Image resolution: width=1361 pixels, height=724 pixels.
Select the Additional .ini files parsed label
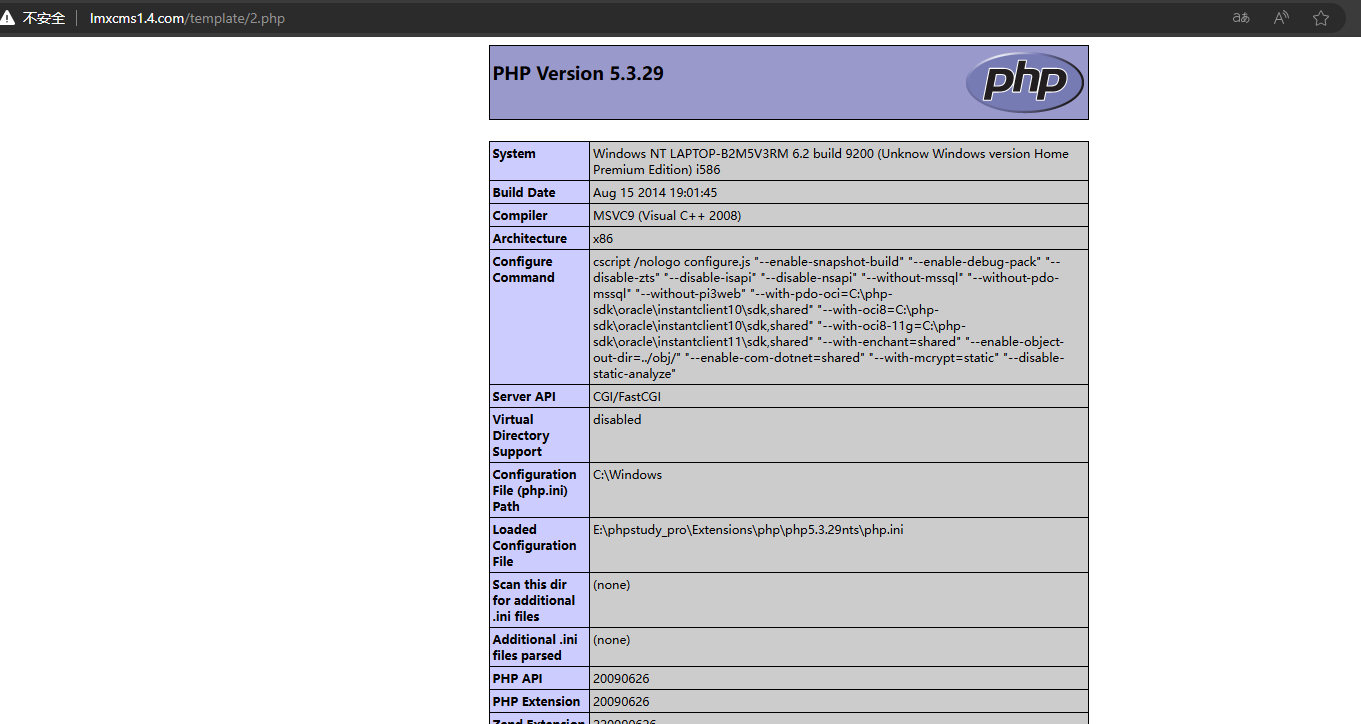535,648
